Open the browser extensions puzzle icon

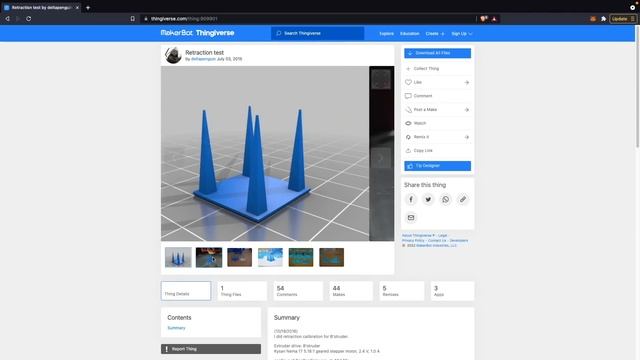click(603, 19)
